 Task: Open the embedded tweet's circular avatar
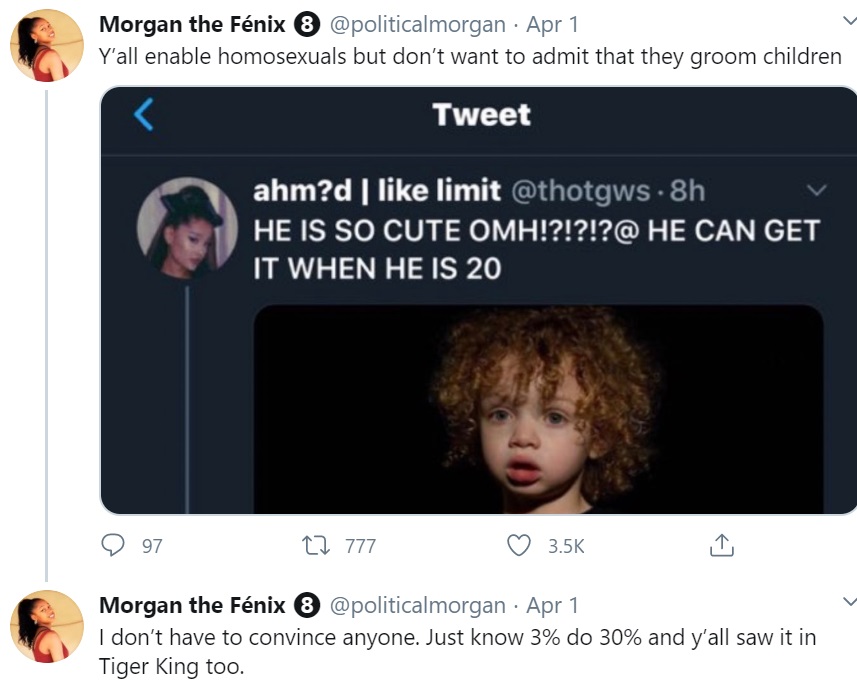pyautogui.click(x=187, y=228)
